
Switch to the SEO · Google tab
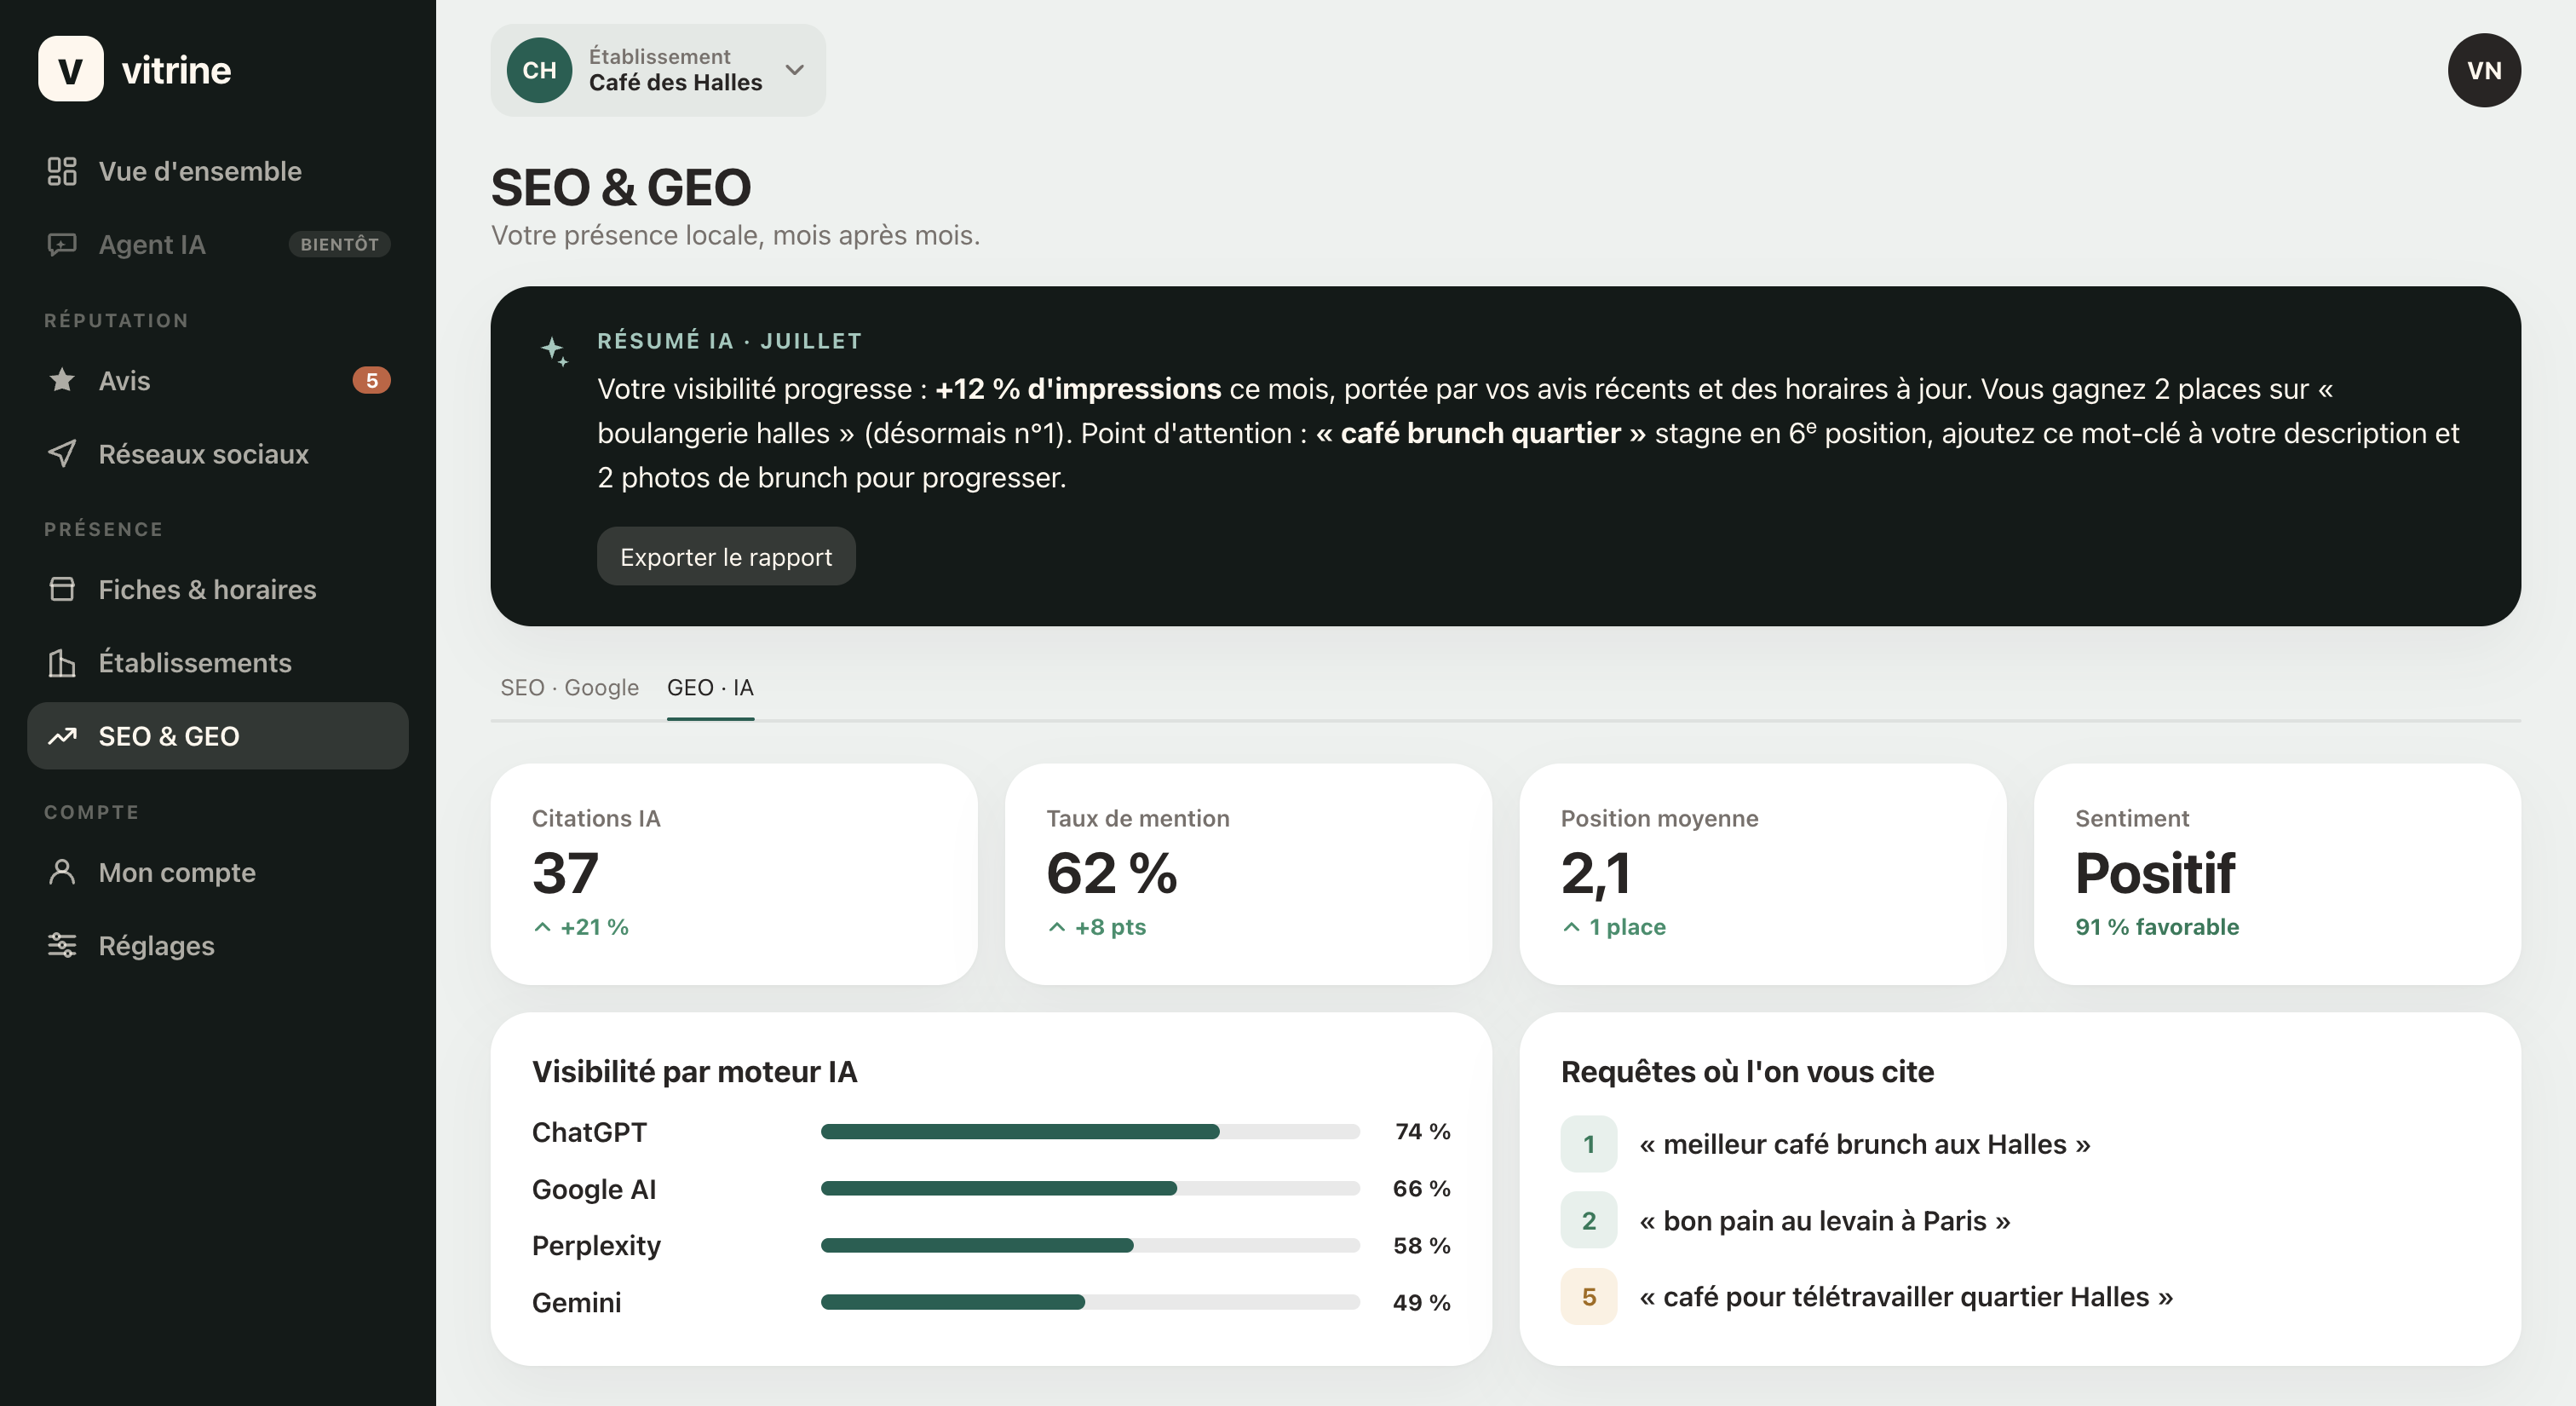(x=569, y=688)
